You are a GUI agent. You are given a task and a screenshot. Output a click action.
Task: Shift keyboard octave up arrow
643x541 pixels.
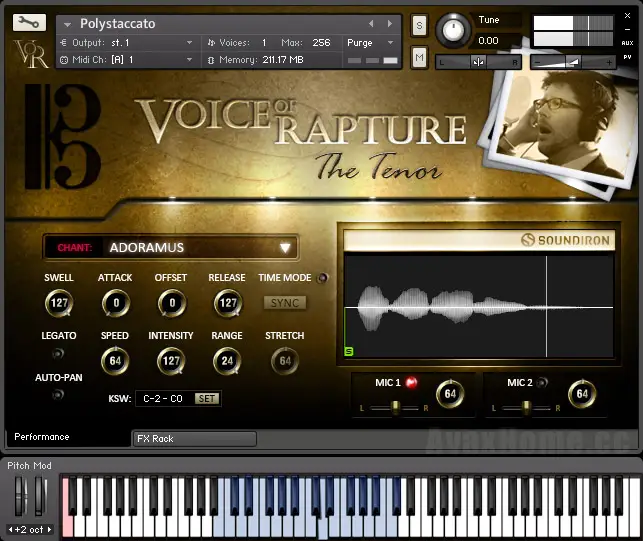point(49,530)
